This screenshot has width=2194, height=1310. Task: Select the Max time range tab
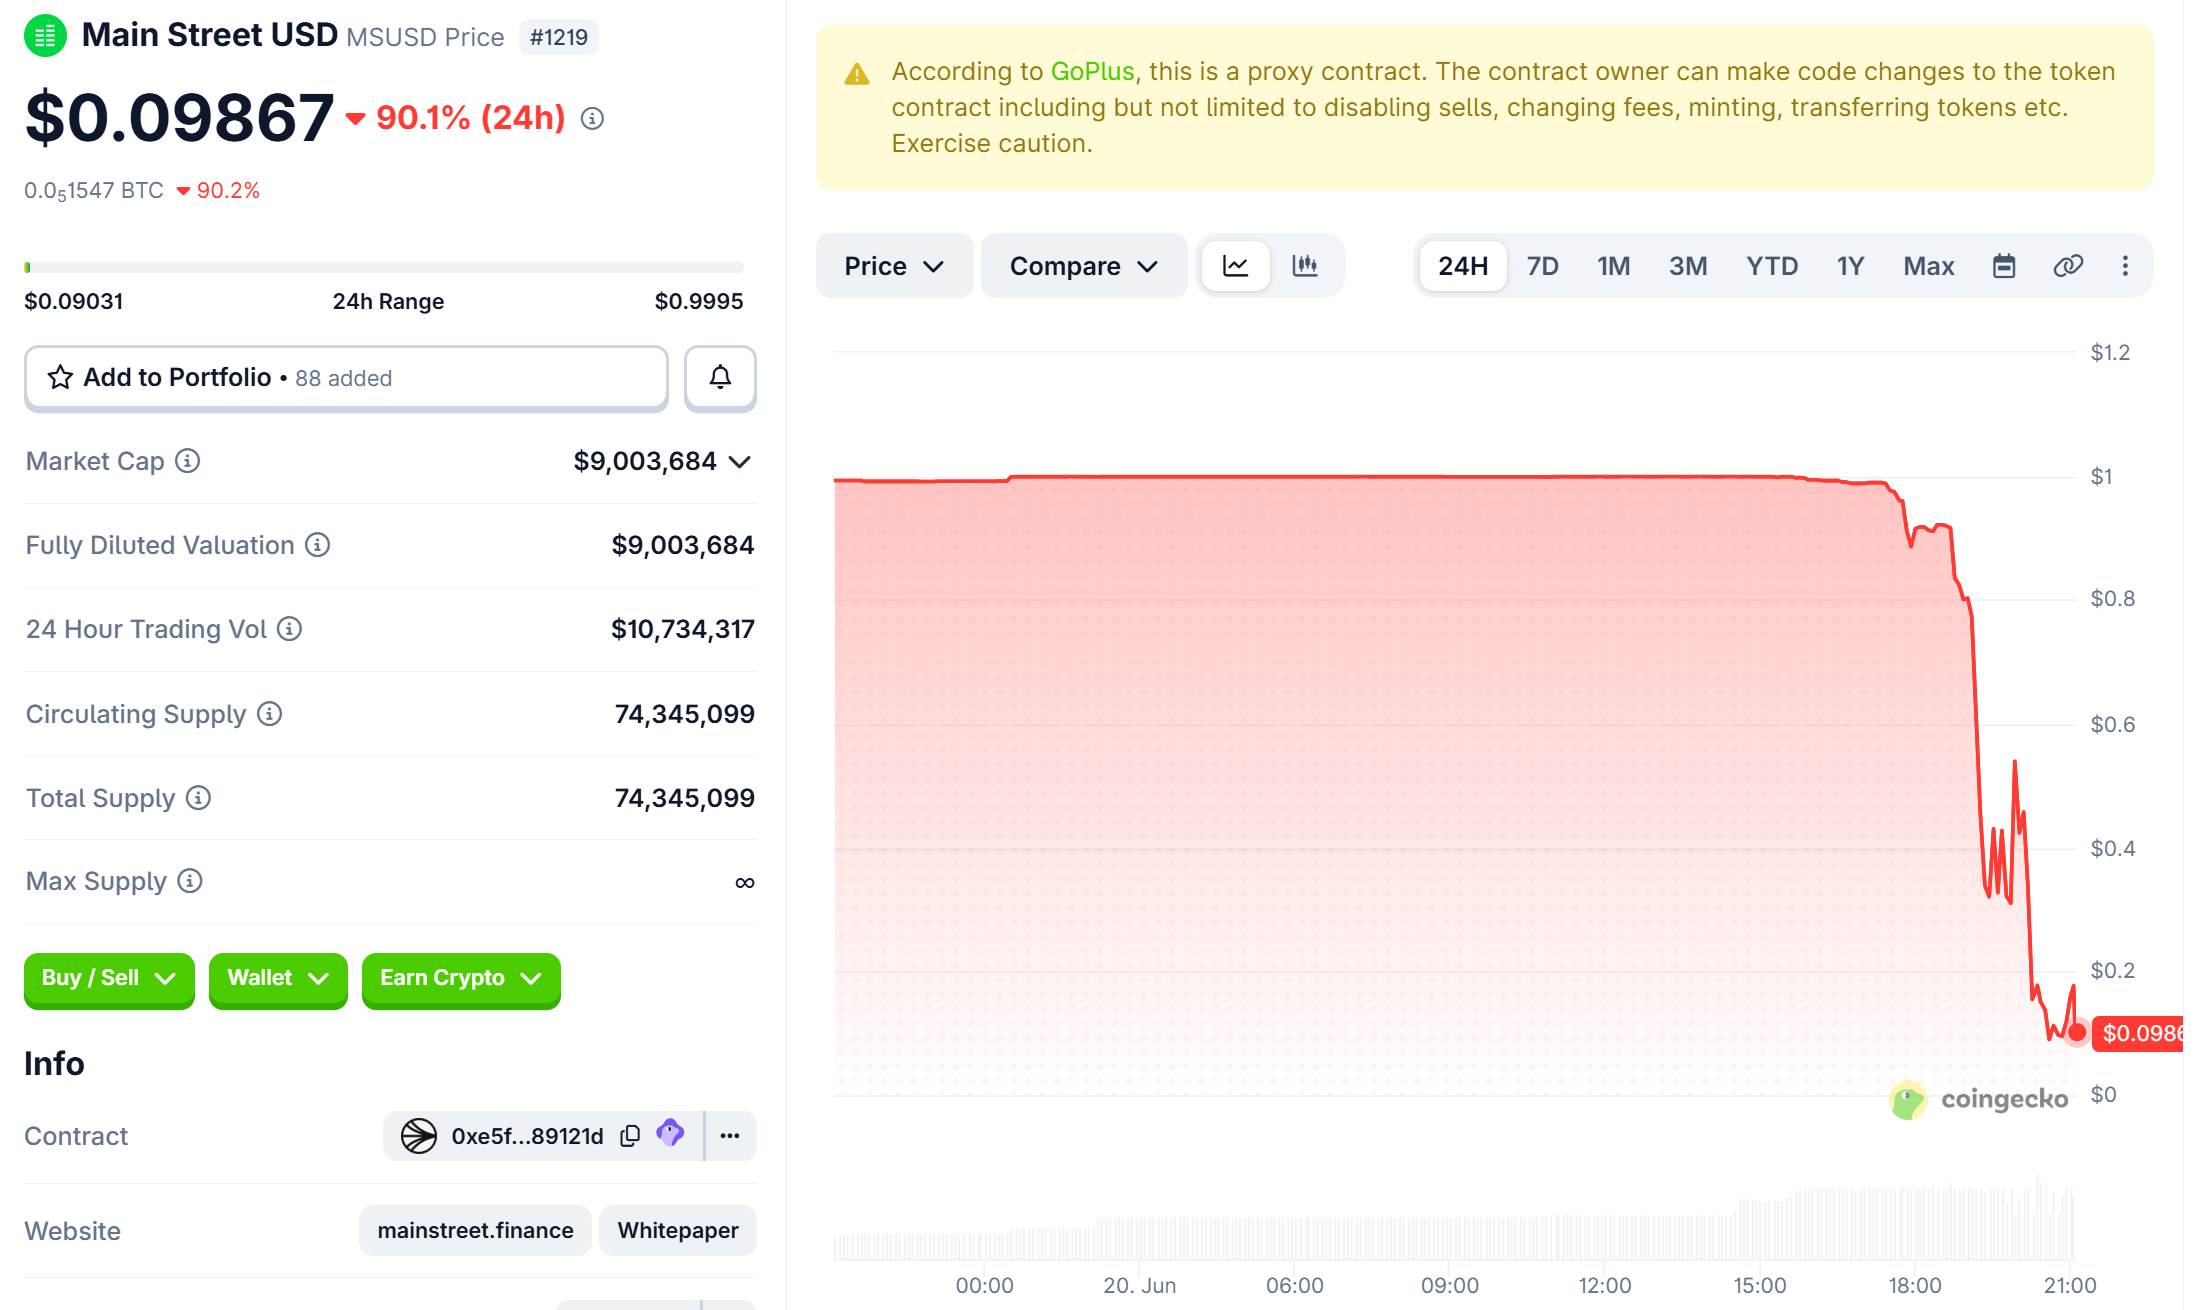point(1929,266)
